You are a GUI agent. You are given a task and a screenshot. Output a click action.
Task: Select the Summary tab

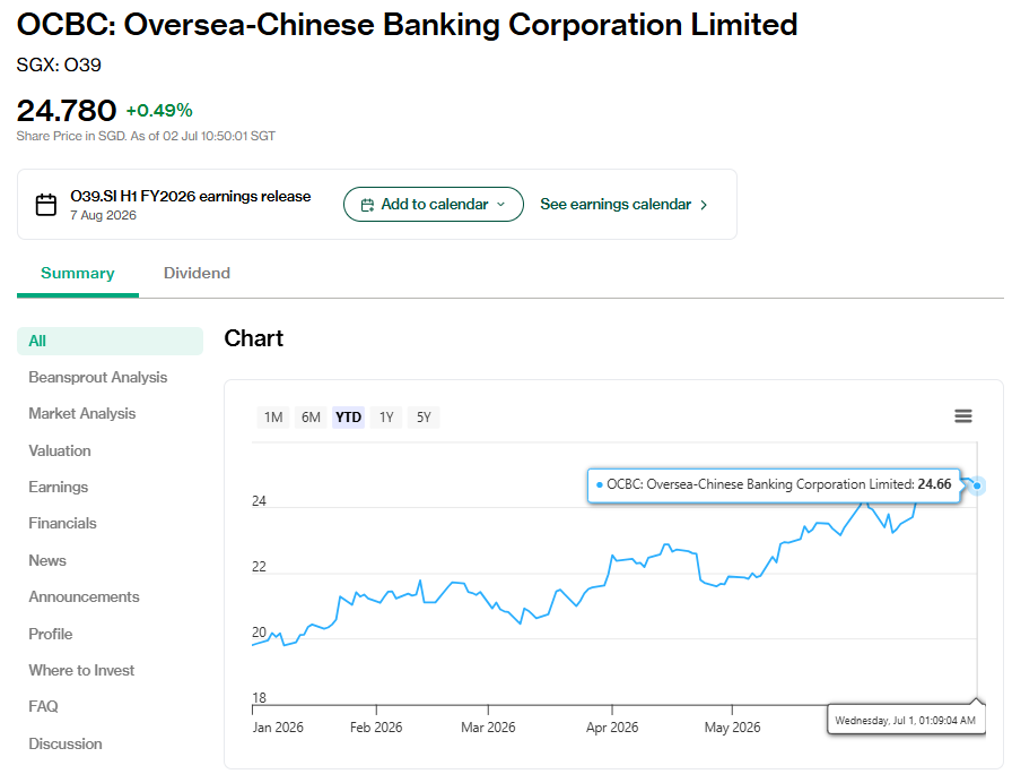point(77,273)
